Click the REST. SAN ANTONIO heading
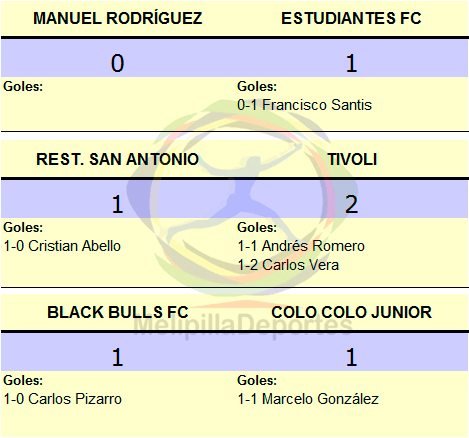This screenshot has height=438, width=469. coord(117,159)
